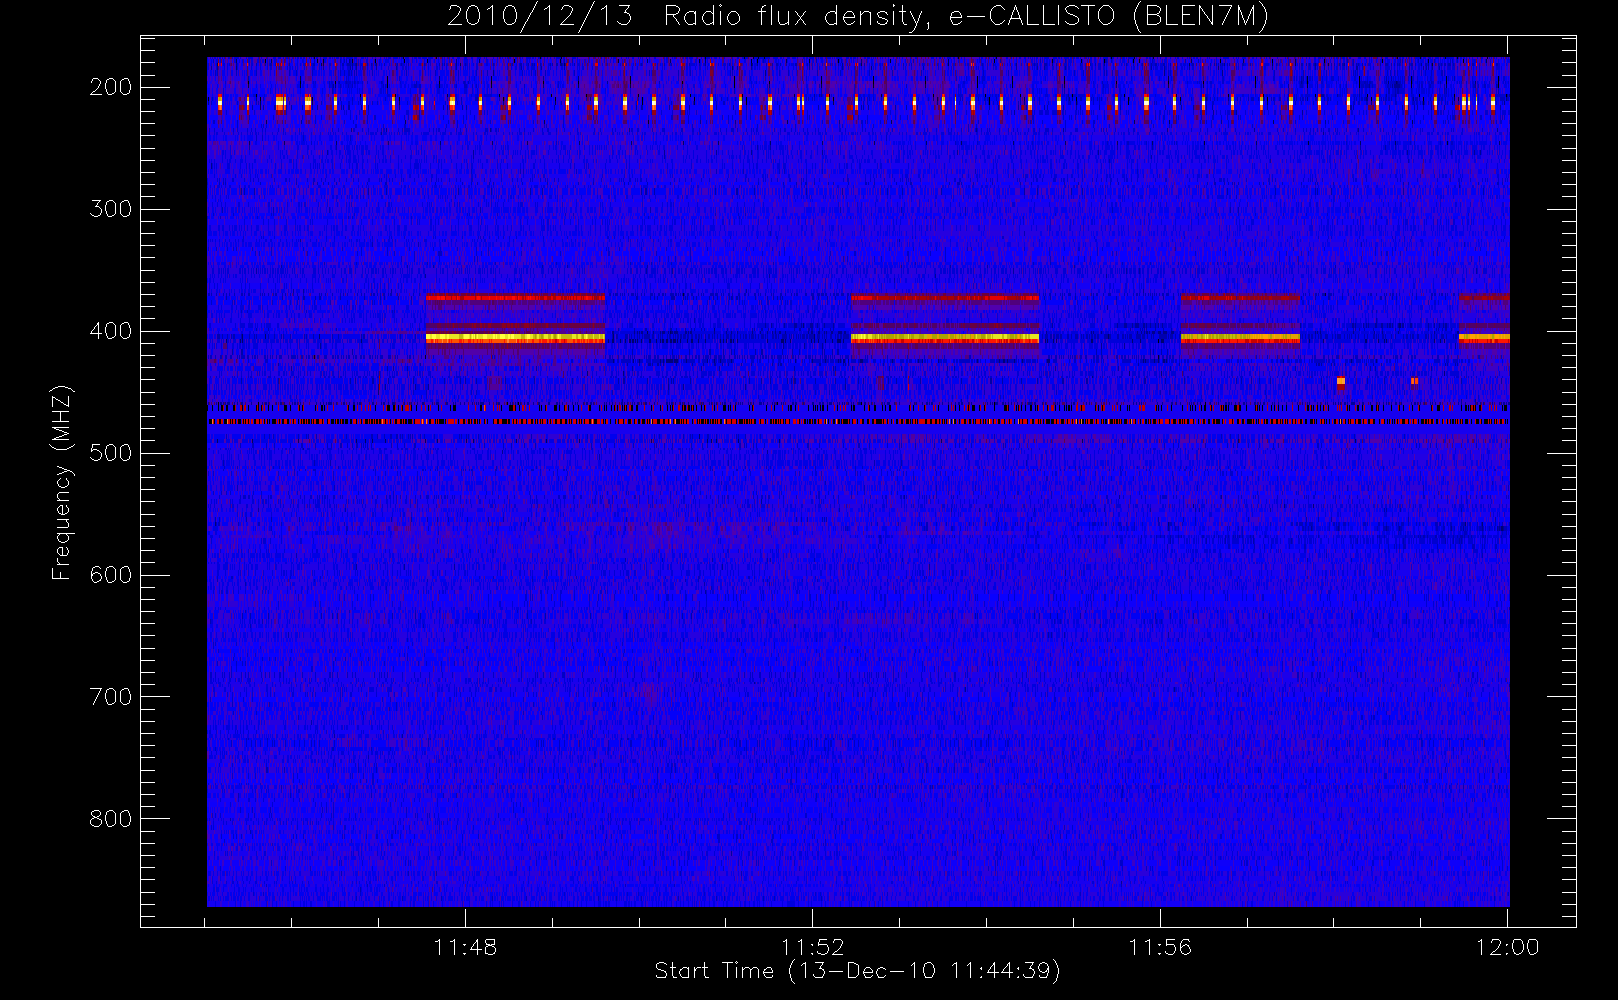Viewport: 1618px width, 1000px height.
Task: Click the second yellow emission band after 11:52
Action: 945,339
